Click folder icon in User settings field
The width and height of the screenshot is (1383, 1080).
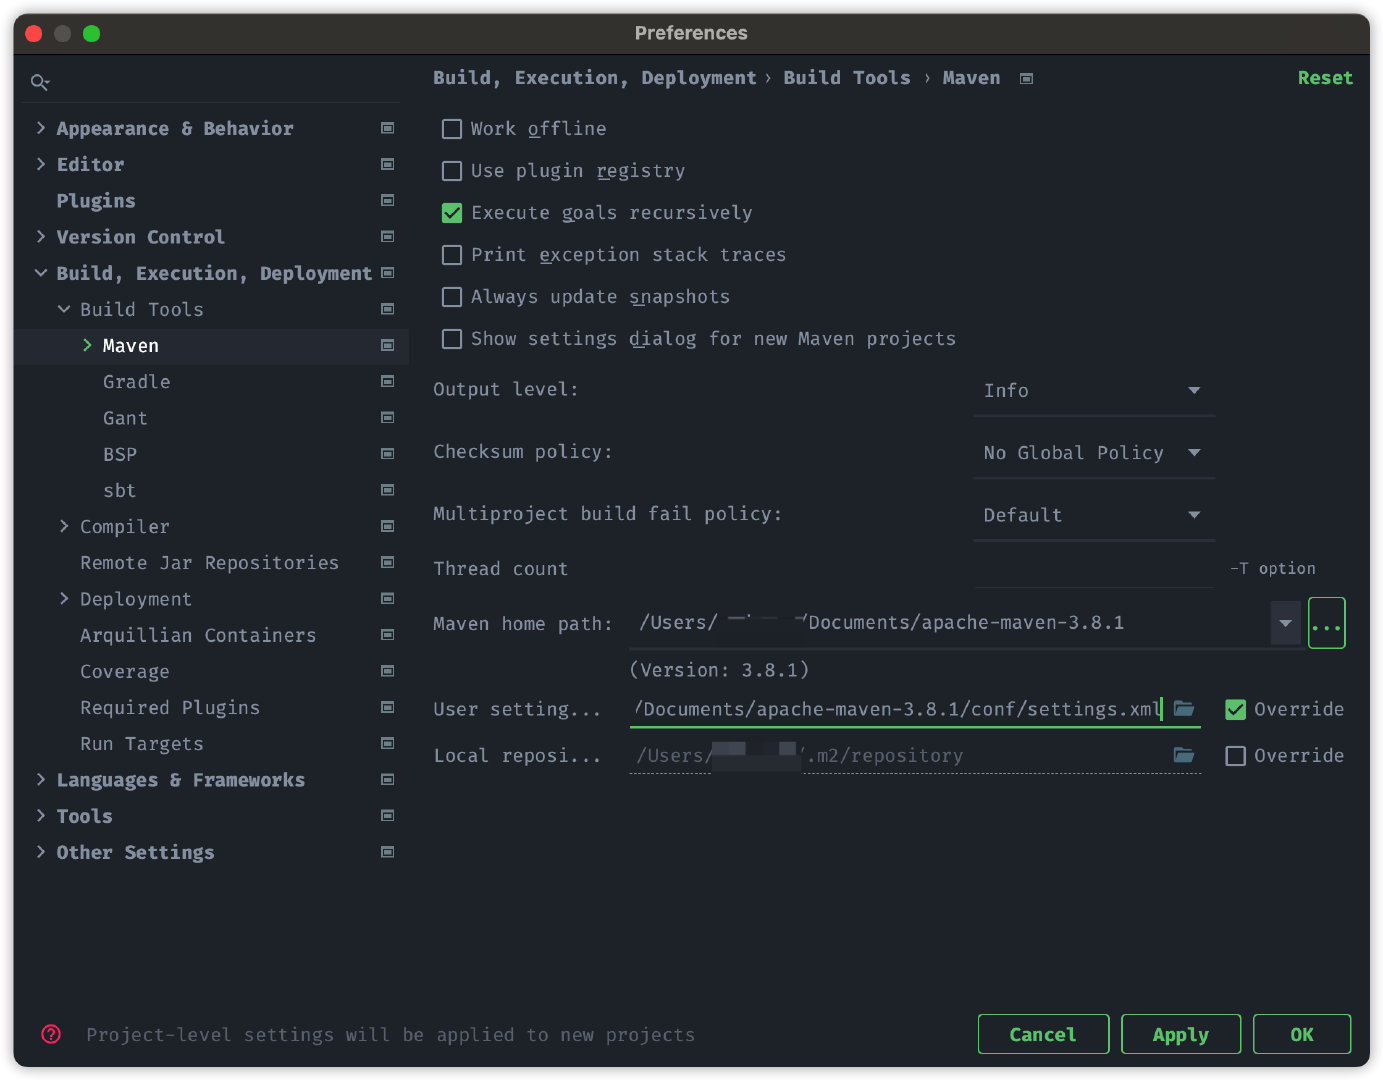(1184, 709)
